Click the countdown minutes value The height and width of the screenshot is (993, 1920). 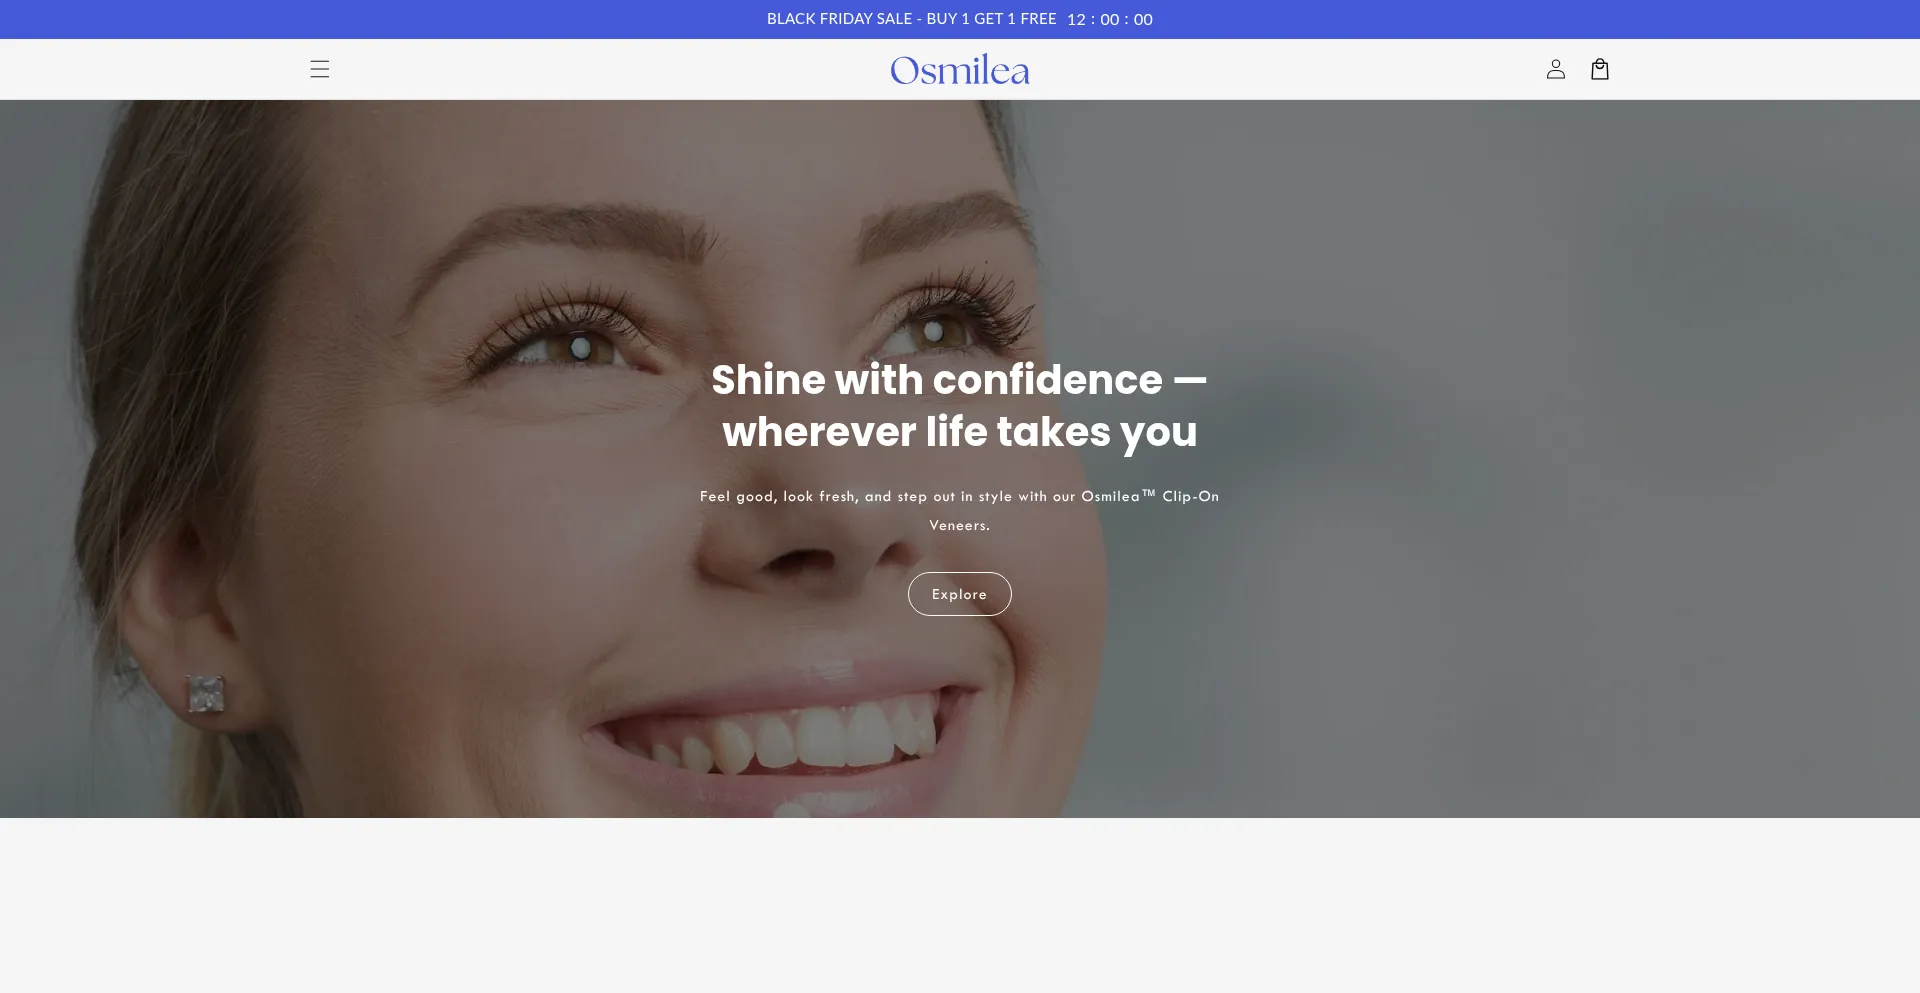tap(1109, 20)
